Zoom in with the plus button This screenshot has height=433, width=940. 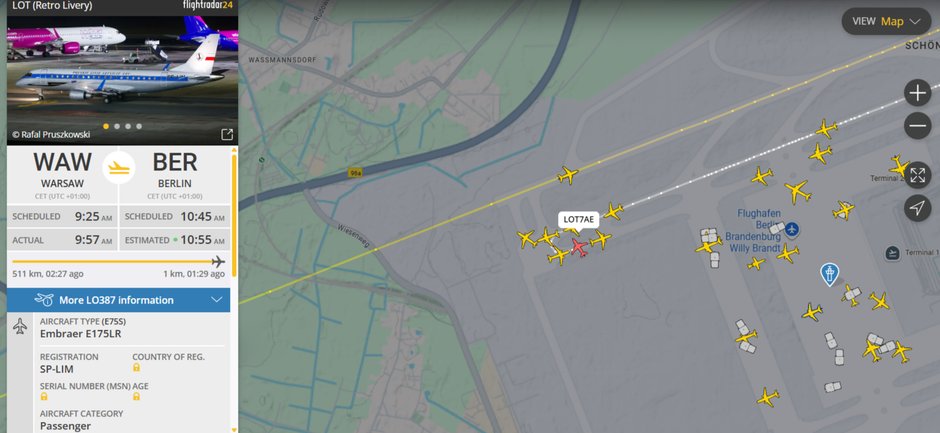coord(917,93)
